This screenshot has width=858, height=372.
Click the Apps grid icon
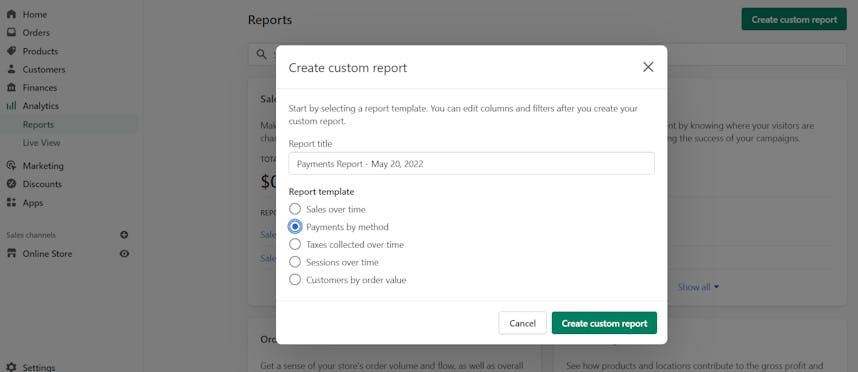tap(11, 202)
